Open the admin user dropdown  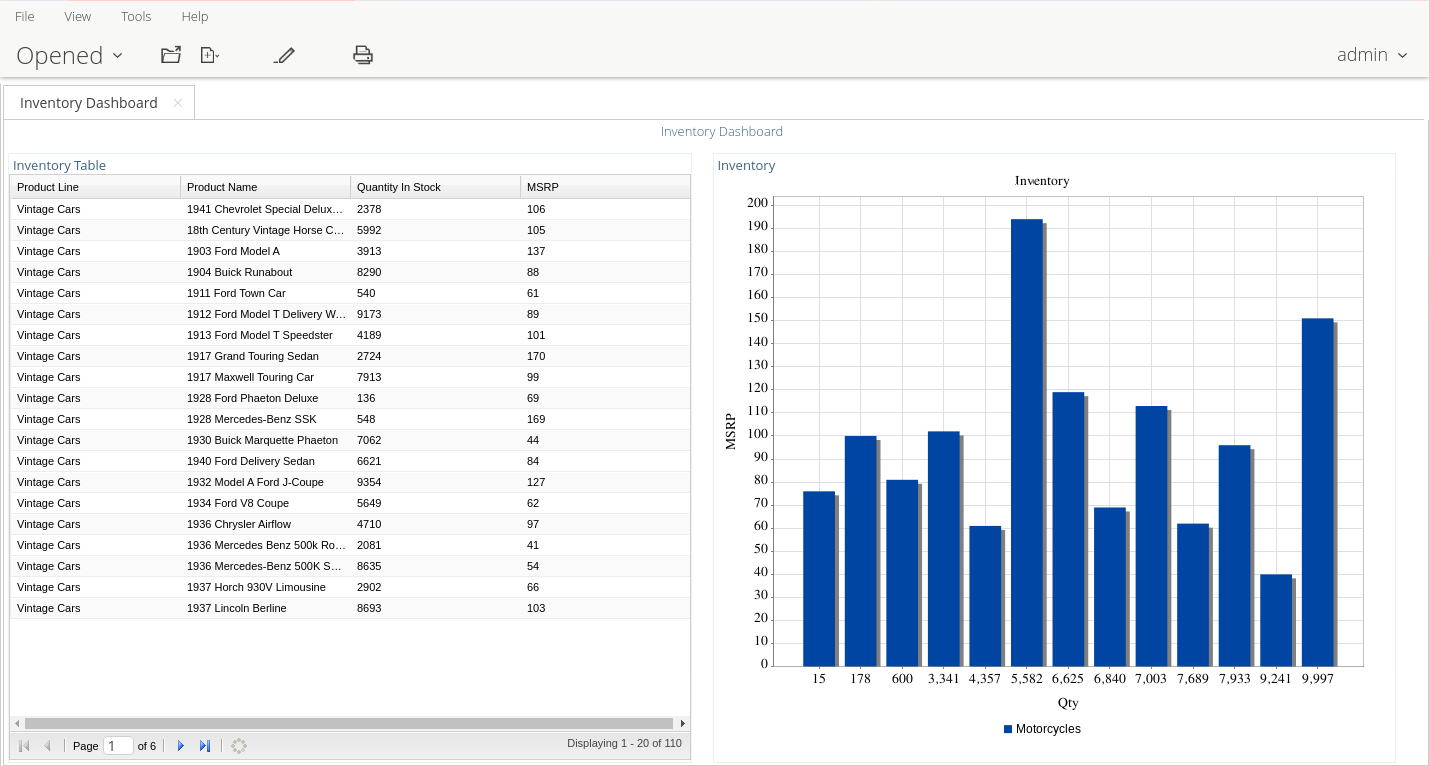point(1371,55)
